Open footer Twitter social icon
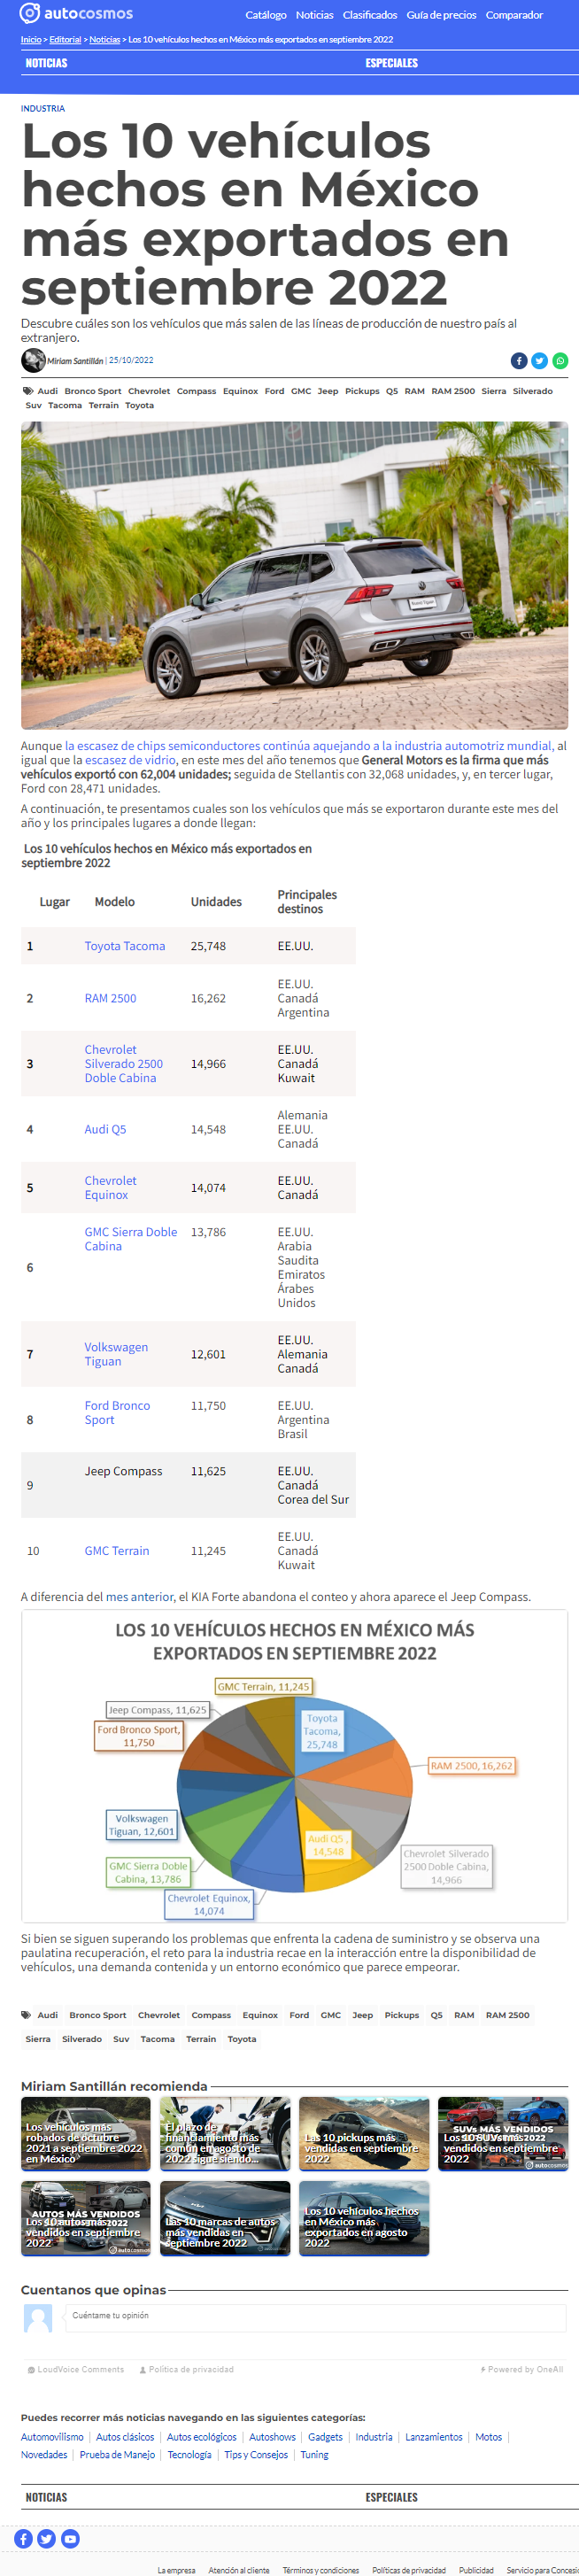The image size is (579, 2576). click(47, 2538)
